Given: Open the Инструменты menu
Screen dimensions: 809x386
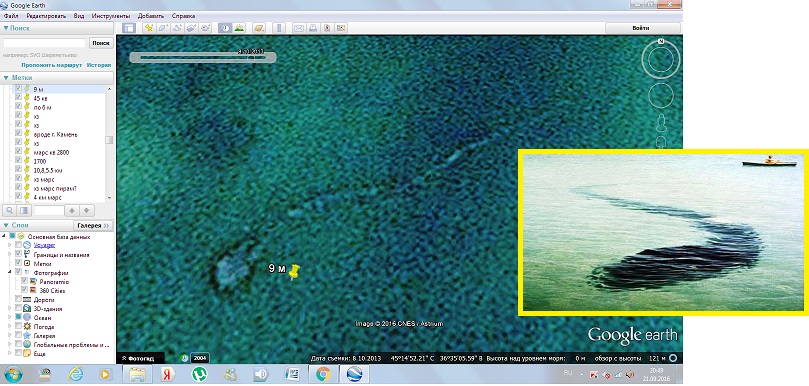Looking at the screenshot, I should point(110,16).
